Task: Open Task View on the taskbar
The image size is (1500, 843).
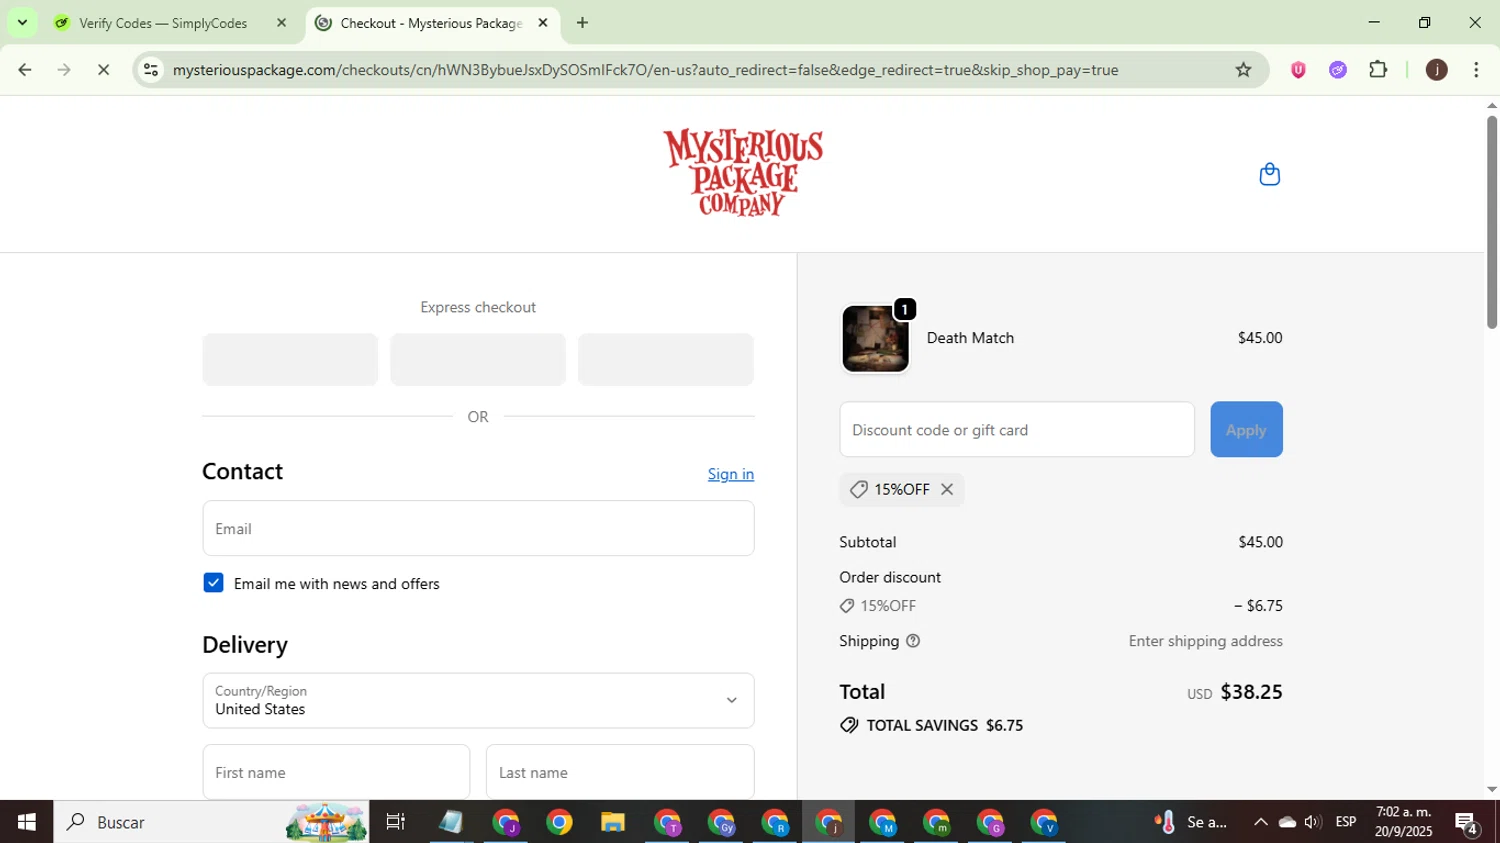Action: click(x=396, y=822)
